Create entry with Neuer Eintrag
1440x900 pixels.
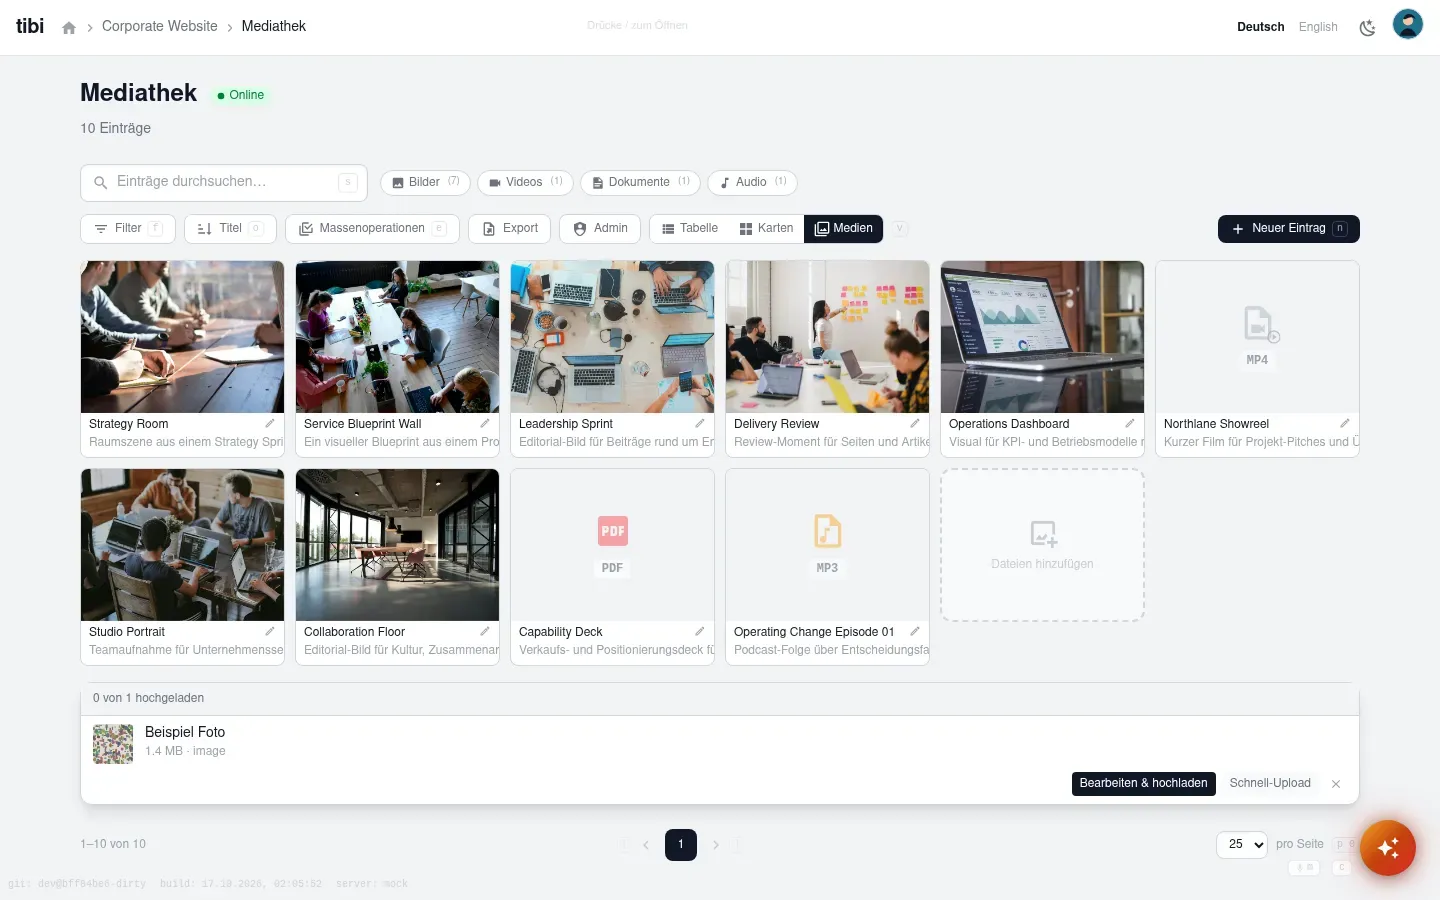pos(1288,228)
